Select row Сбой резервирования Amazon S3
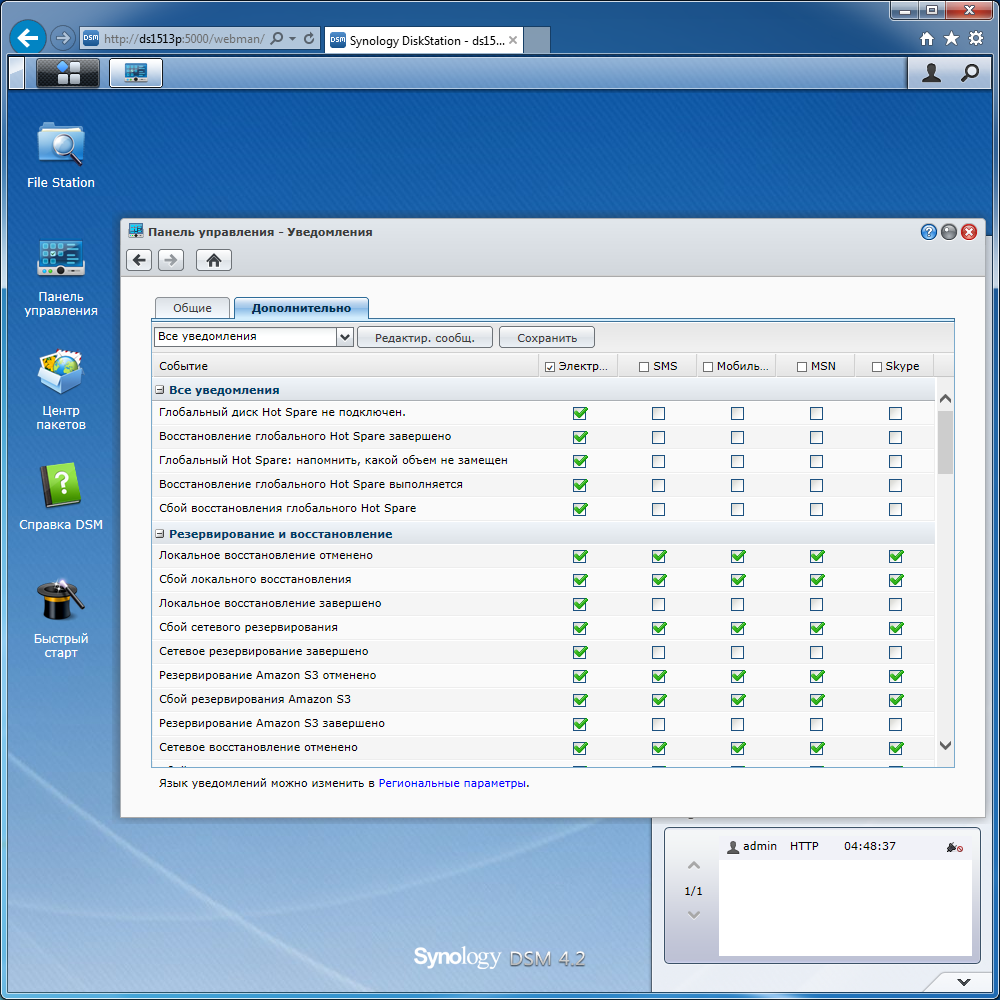Screen dimensions: 1000x1000 tap(543, 700)
